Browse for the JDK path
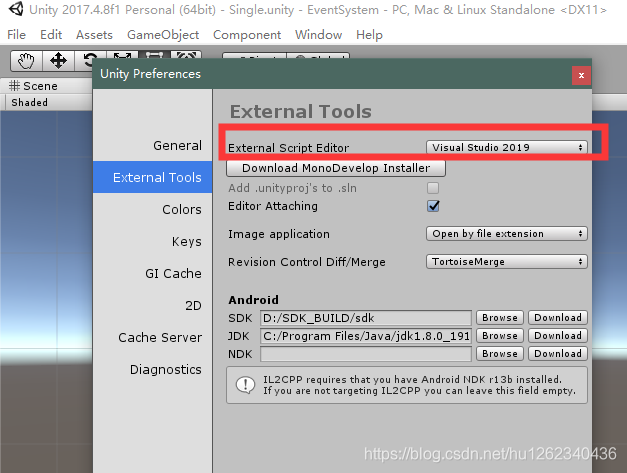The width and height of the screenshot is (627, 473). pos(500,335)
